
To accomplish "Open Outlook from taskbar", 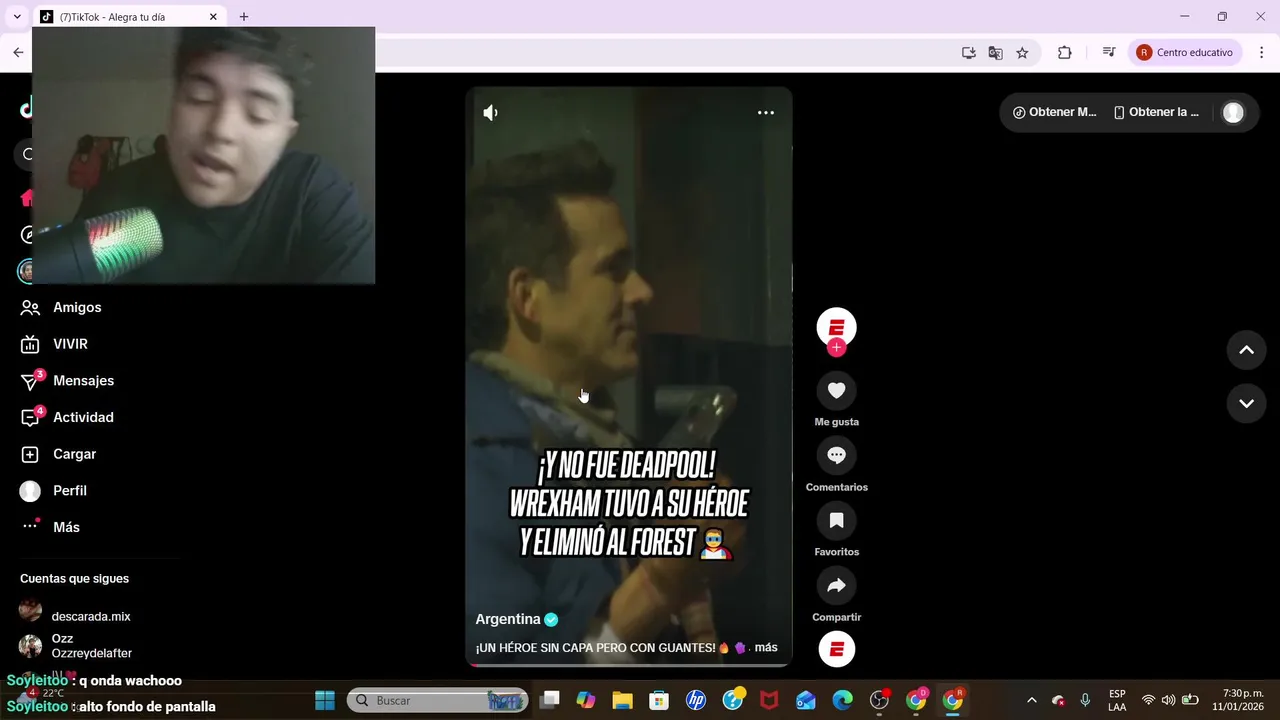I will 806,700.
